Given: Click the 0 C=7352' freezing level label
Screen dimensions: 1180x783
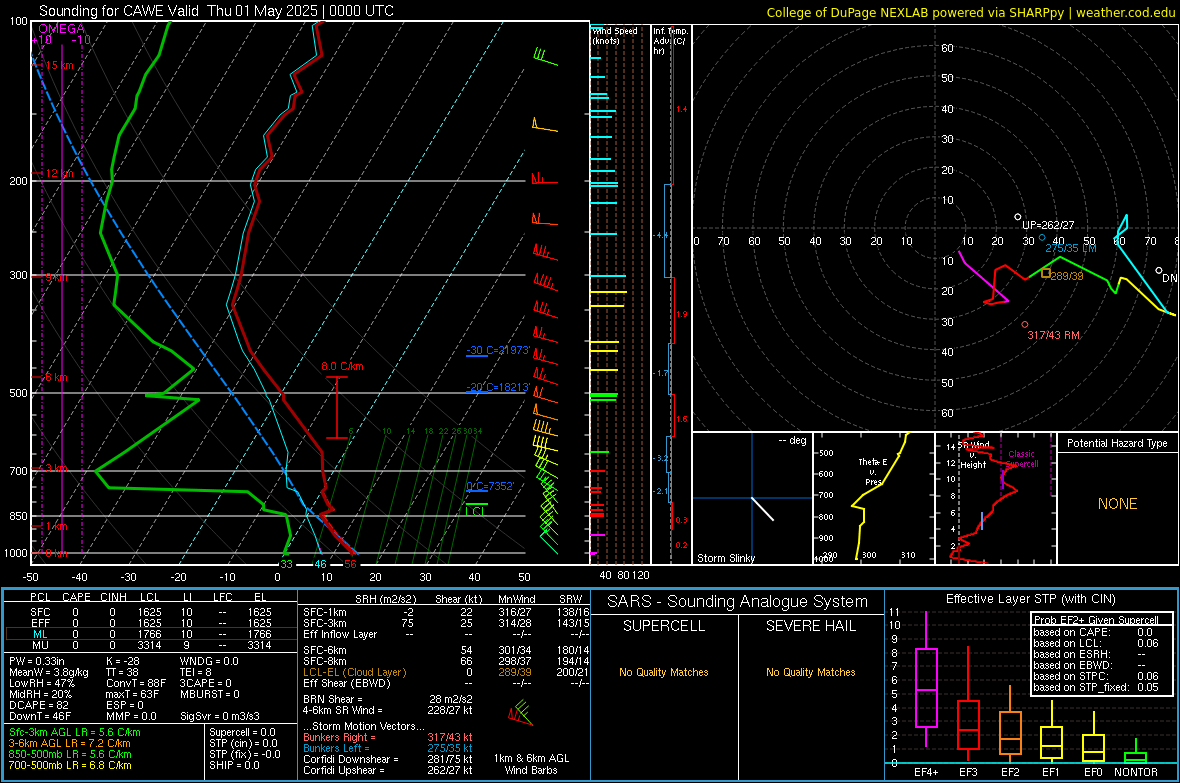Looking at the screenshot, I should [490, 486].
